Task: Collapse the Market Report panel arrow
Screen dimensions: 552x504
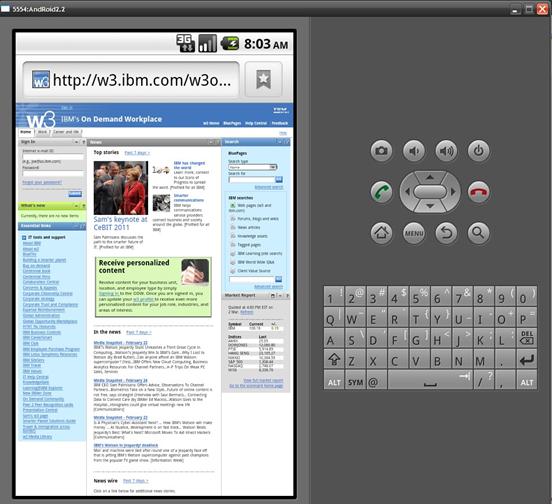Action: coord(281,296)
